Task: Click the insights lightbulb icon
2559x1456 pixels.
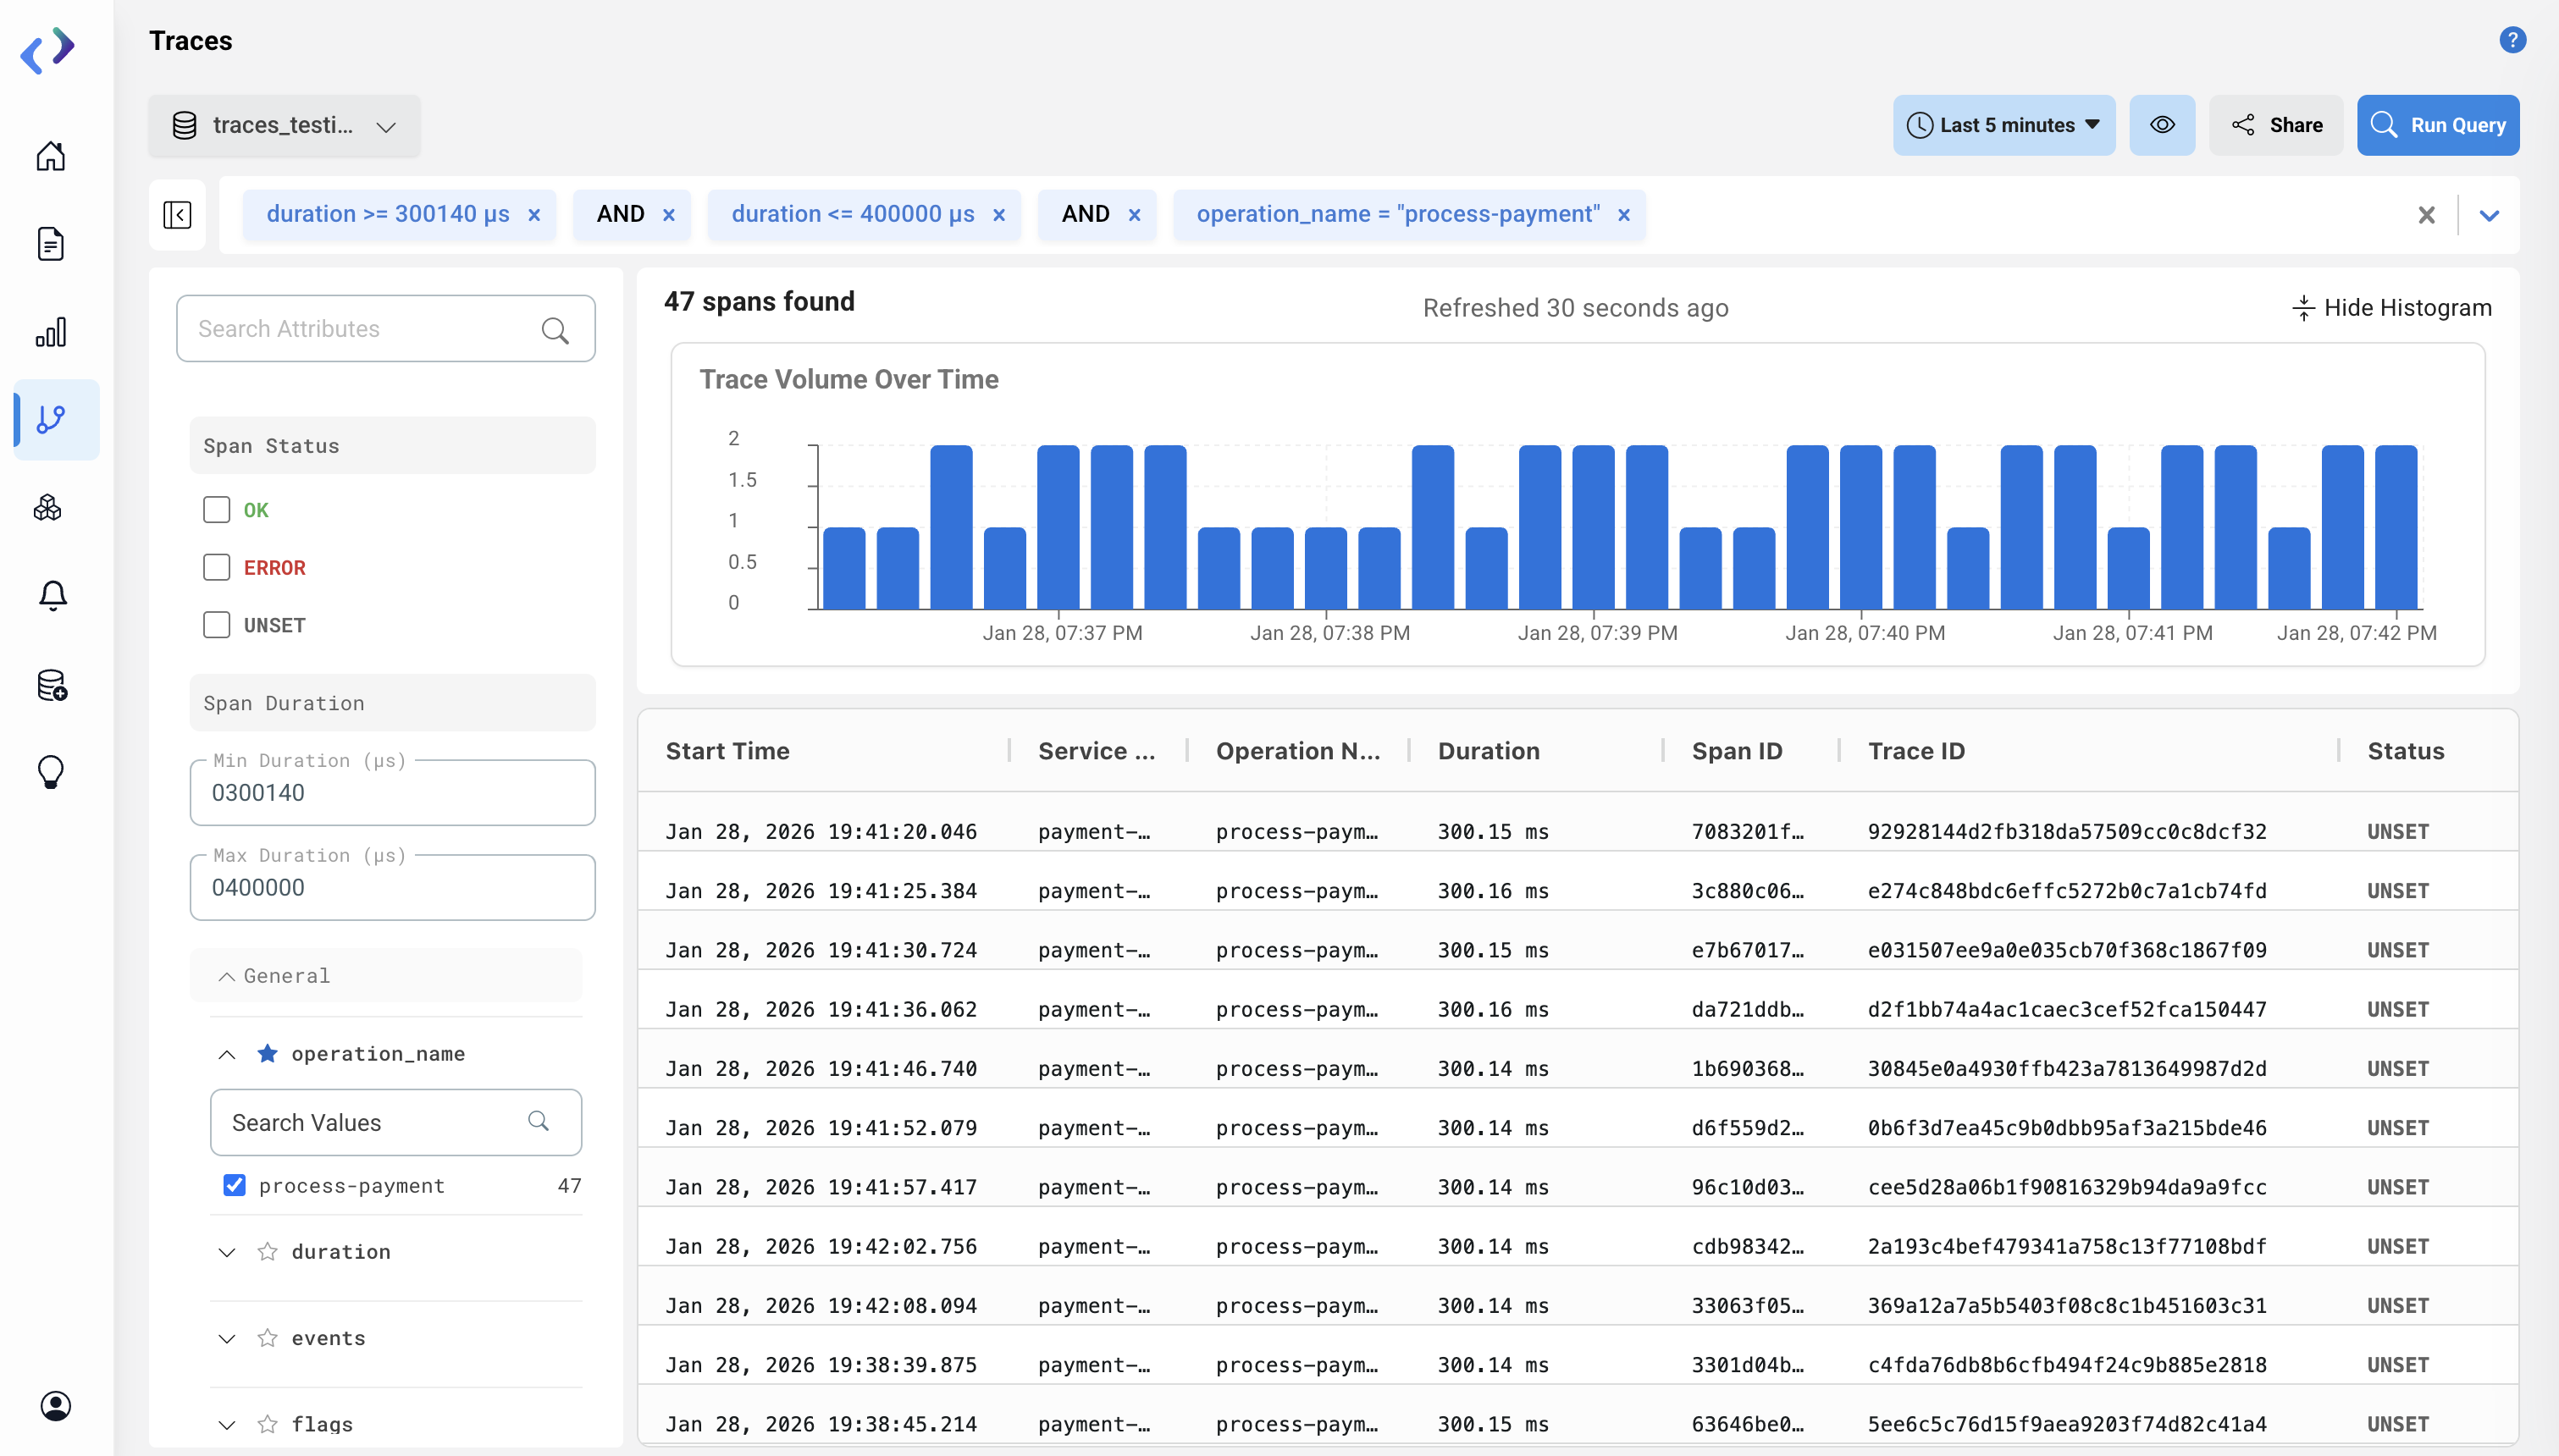Action: pos(51,770)
